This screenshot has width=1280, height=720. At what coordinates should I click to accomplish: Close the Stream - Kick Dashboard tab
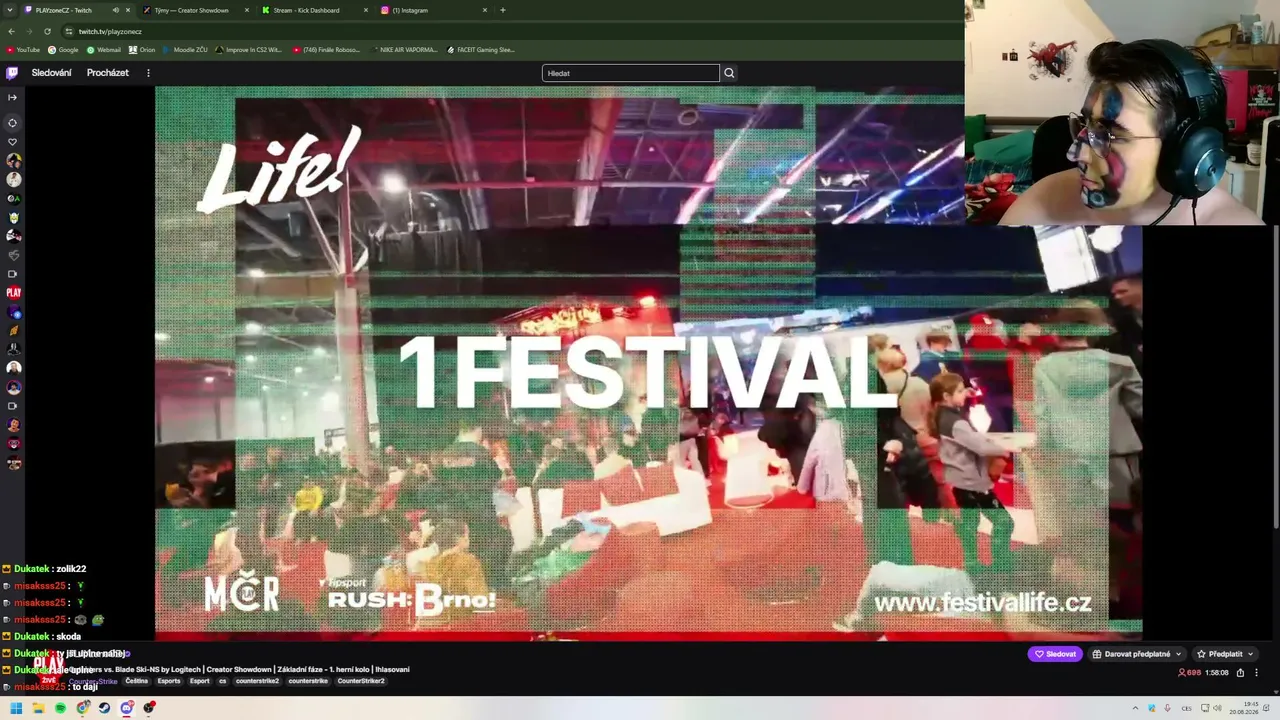pos(366,10)
